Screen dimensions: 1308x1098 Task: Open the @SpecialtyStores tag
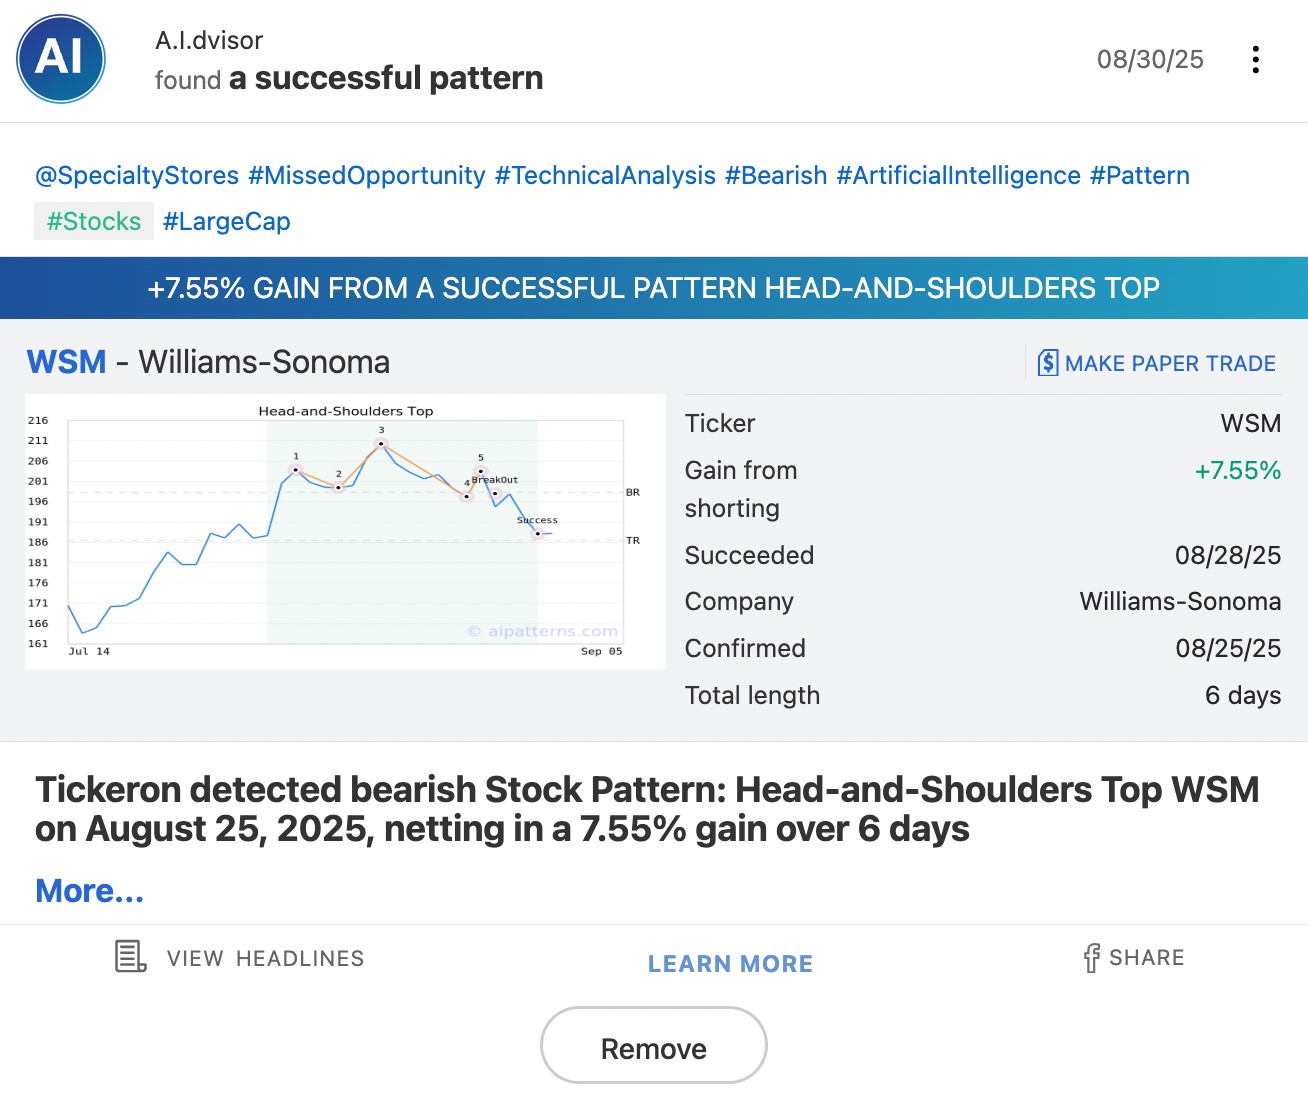[x=137, y=176]
